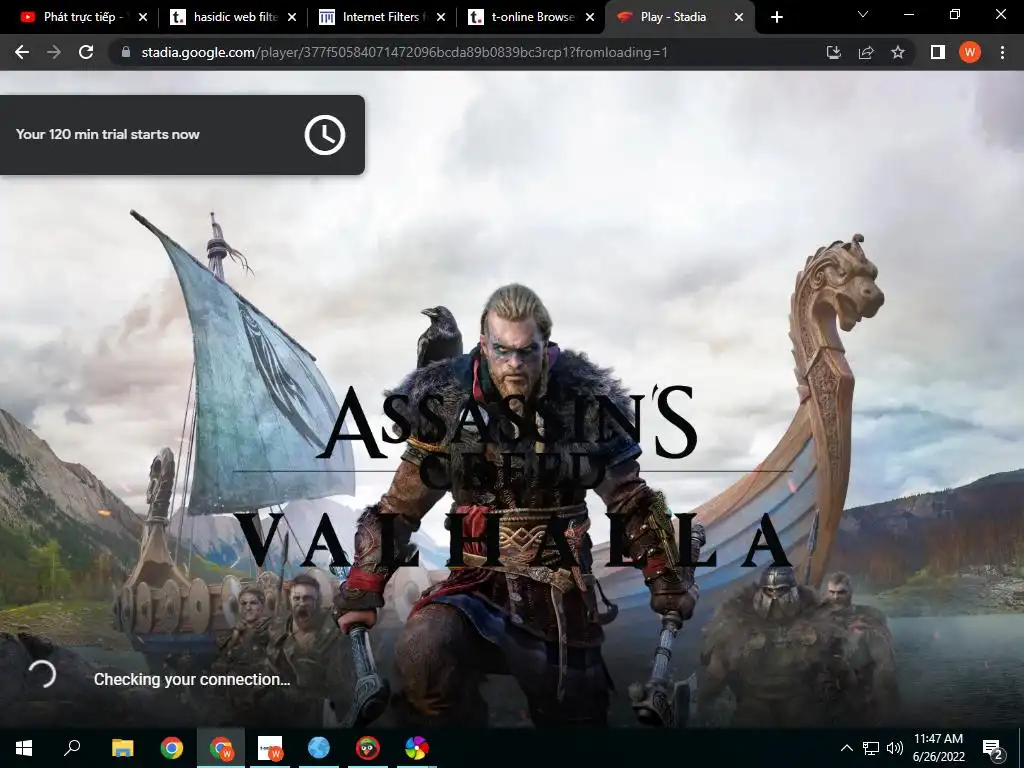This screenshot has width=1024, height=768.
Task: Click the 'Your 120 min trial starts now' text
Action: tap(108, 135)
